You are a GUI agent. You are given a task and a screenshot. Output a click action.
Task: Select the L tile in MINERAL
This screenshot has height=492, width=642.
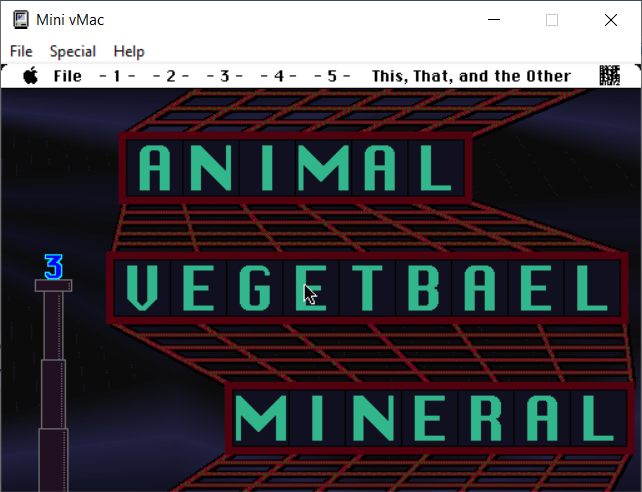tap(599, 418)
